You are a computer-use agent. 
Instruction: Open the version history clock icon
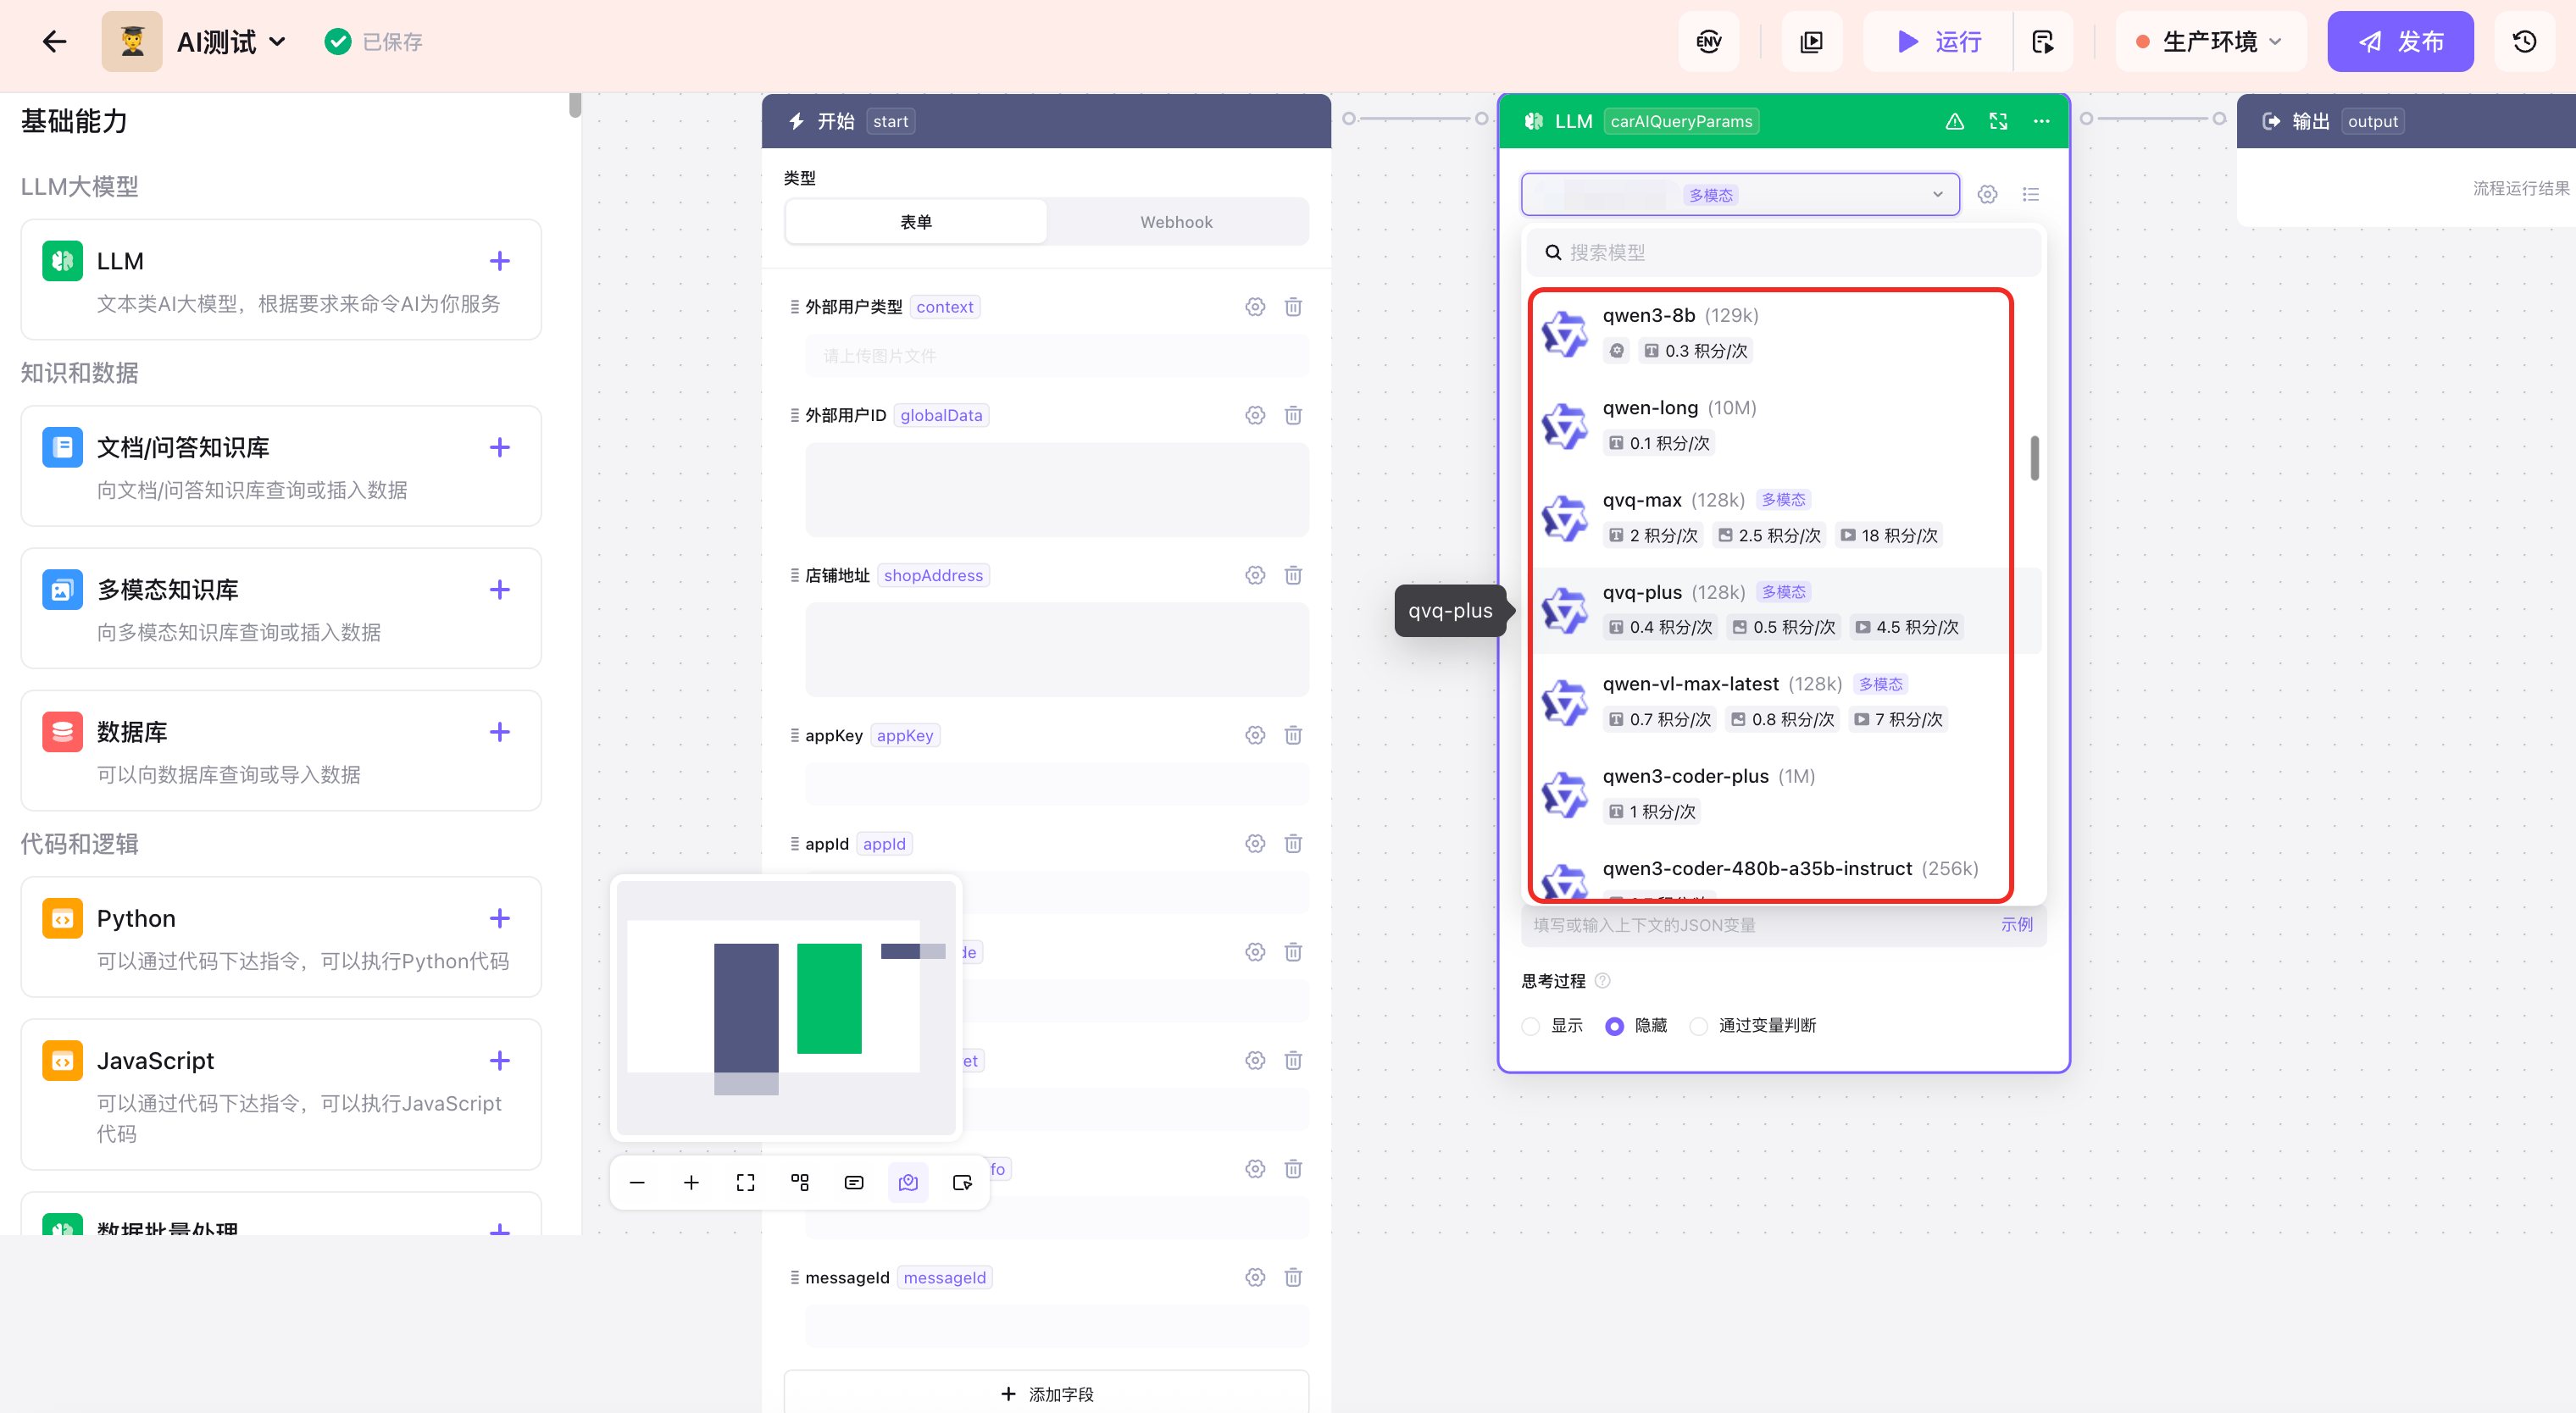click(2524, 42)
